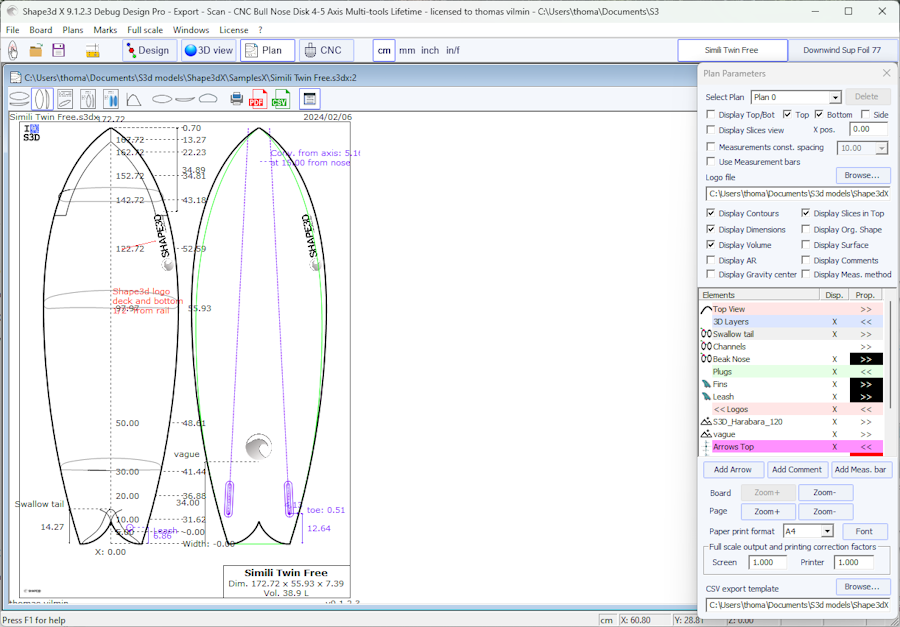
Task: Select the curve profile view icon
Action: click(x=133, y=99)
